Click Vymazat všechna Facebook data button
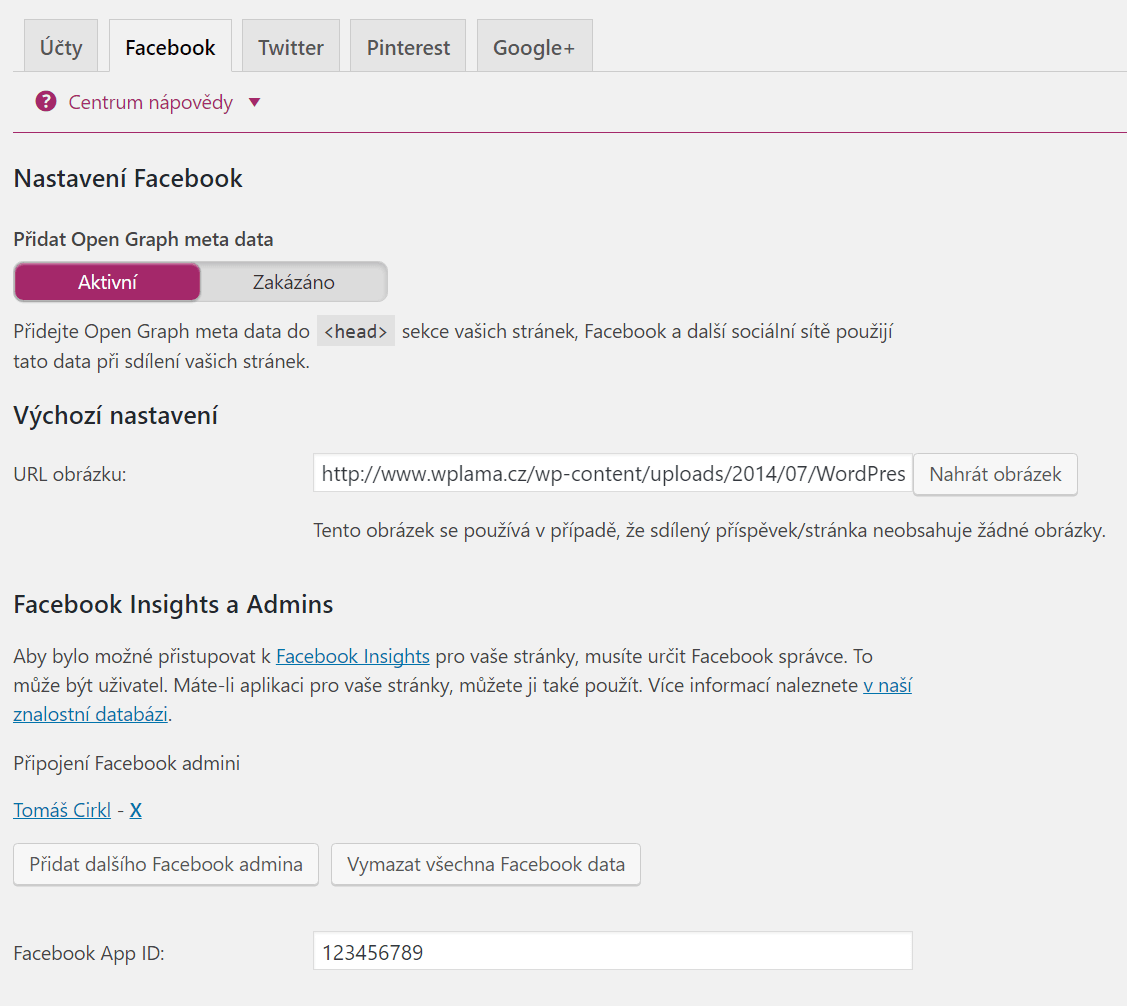Image resolution: width=1127 pixels, height=1006 pixels. (486, 864)
